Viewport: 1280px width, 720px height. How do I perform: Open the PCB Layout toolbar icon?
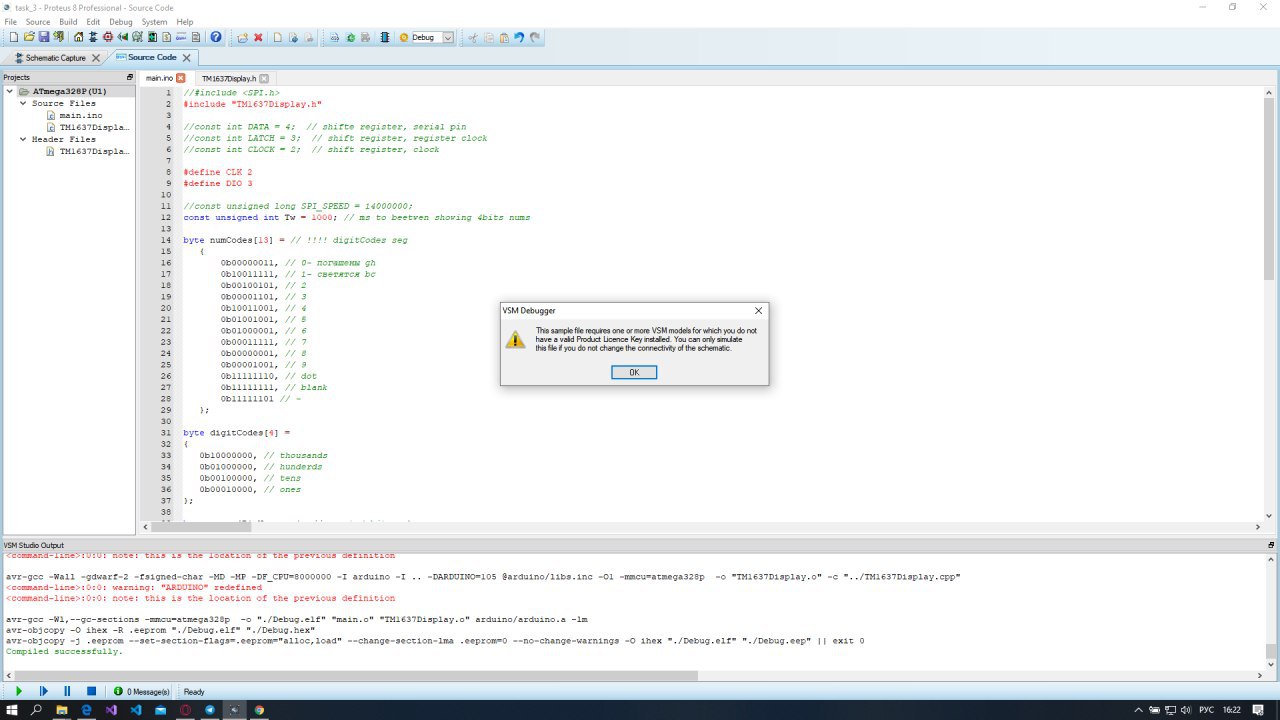(x=108, y=37)
